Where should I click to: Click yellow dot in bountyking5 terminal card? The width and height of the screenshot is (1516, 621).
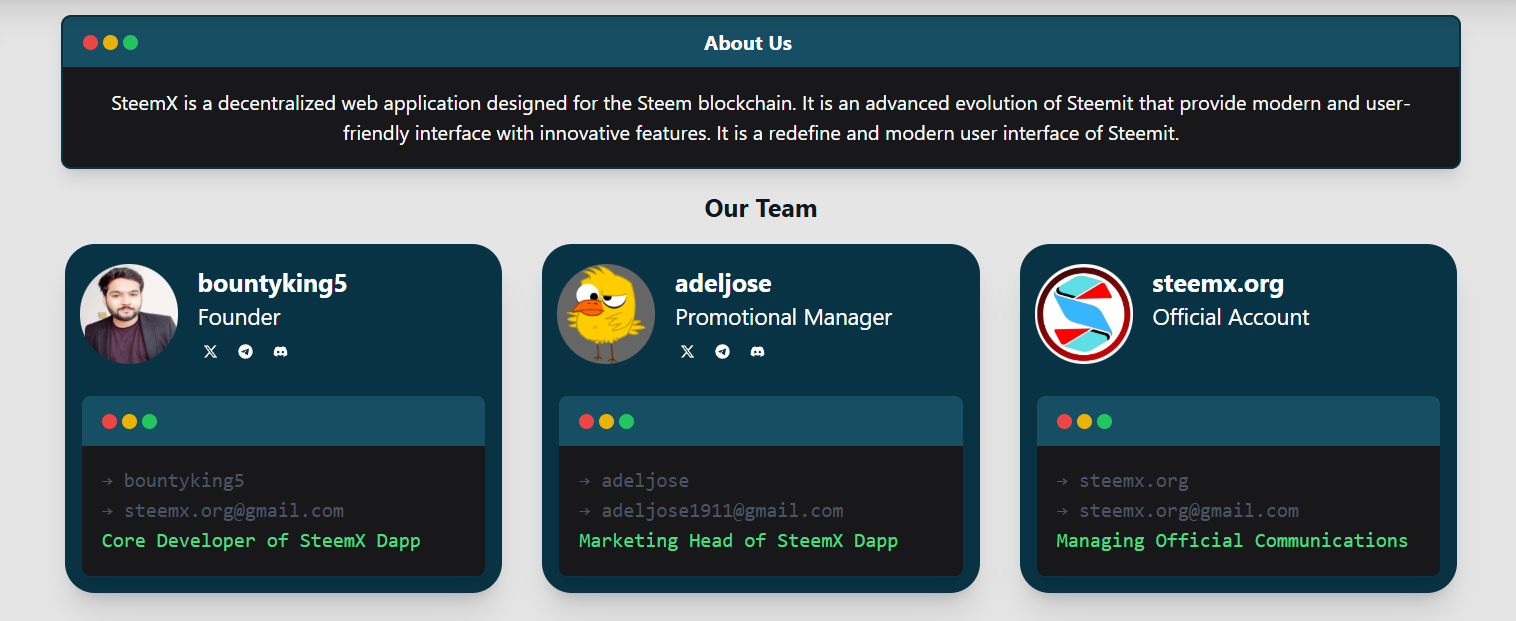point(129,421)
